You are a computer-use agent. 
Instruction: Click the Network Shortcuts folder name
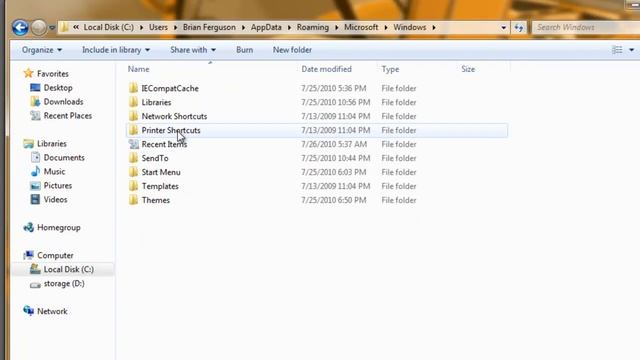pyautogui.click(x=174, y=116)
